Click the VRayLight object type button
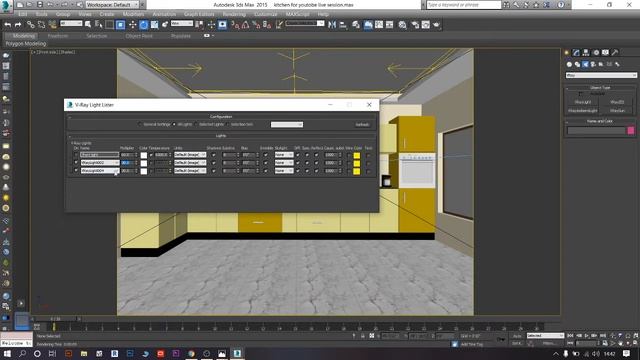The width and height of the screenshot is (640, 360). tap(582, 102)
